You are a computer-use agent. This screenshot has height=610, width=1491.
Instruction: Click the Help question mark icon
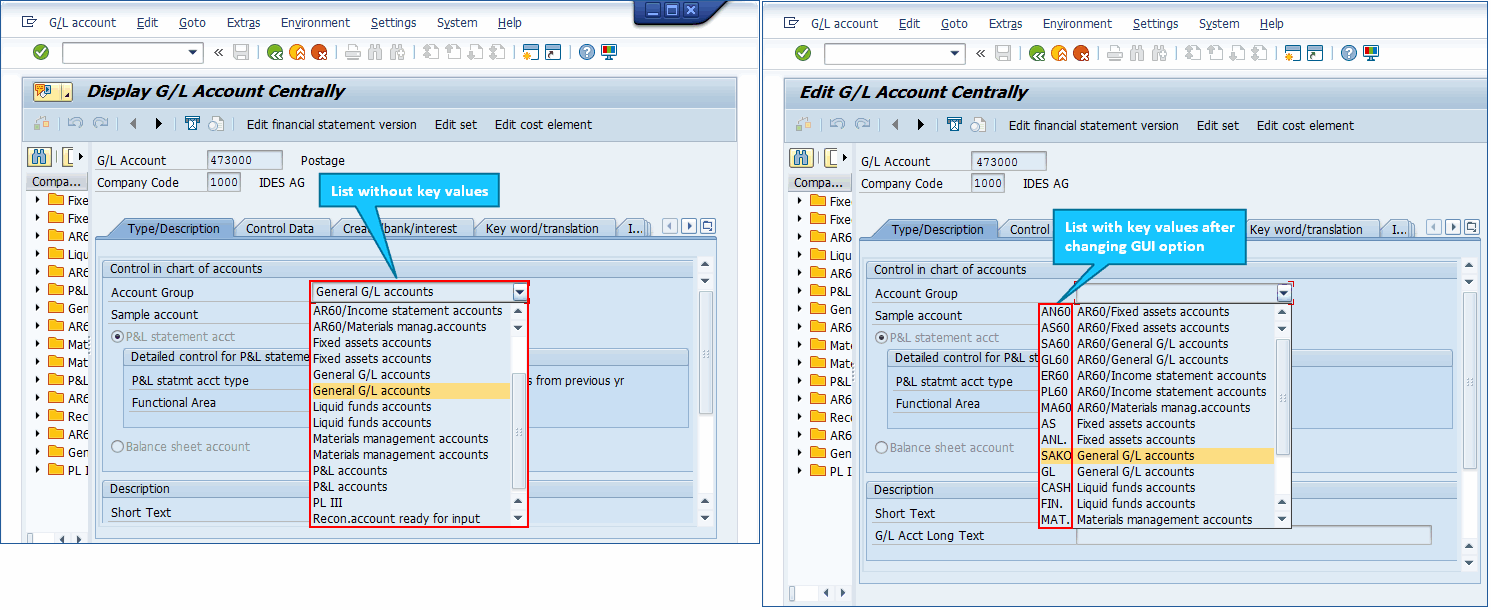(x=587, y=52)
